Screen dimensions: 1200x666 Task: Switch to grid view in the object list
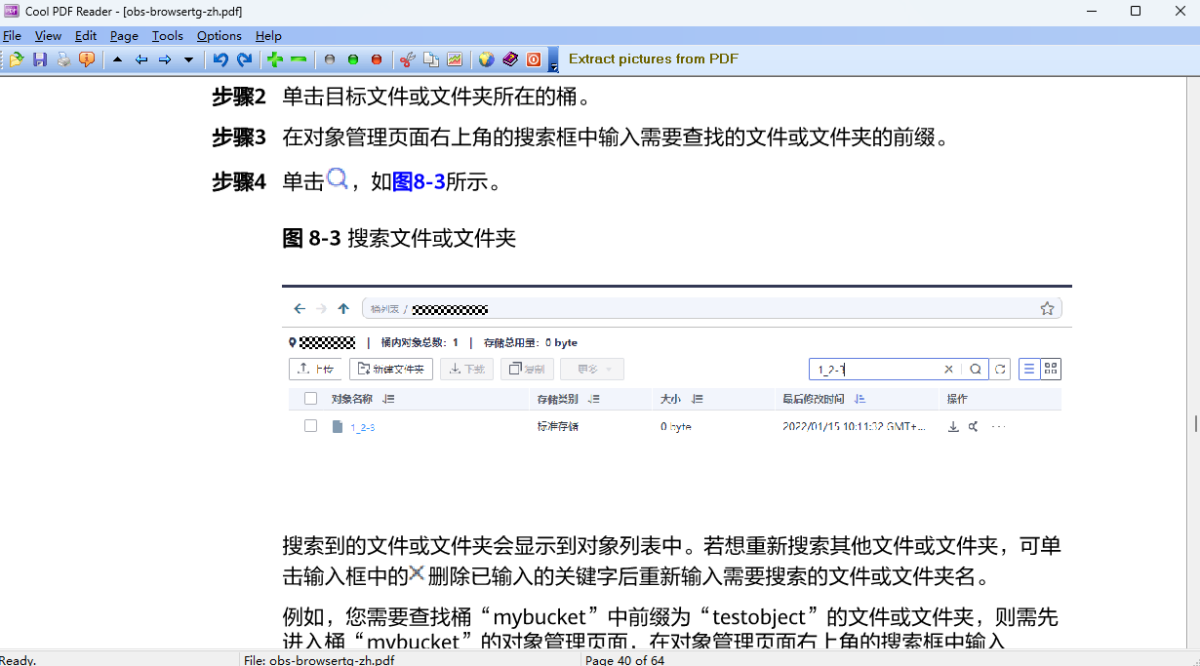coord(1050,368)
